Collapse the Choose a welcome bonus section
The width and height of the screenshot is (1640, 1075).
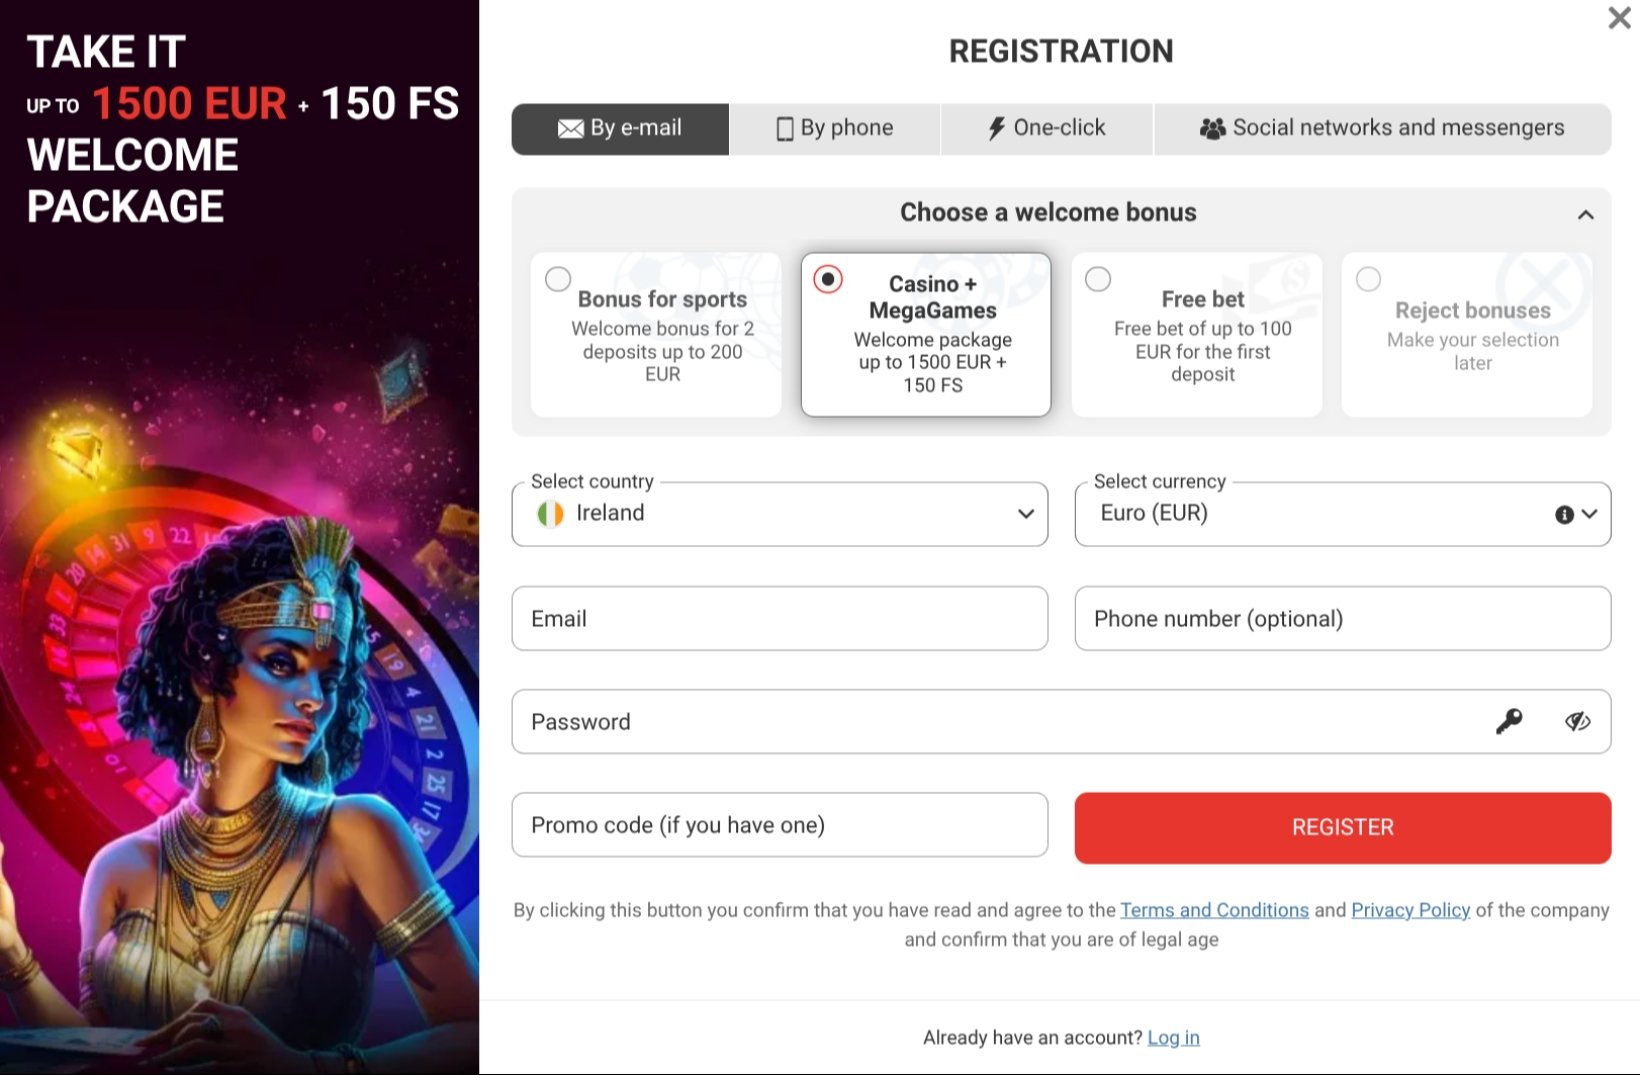(1585, 215)
